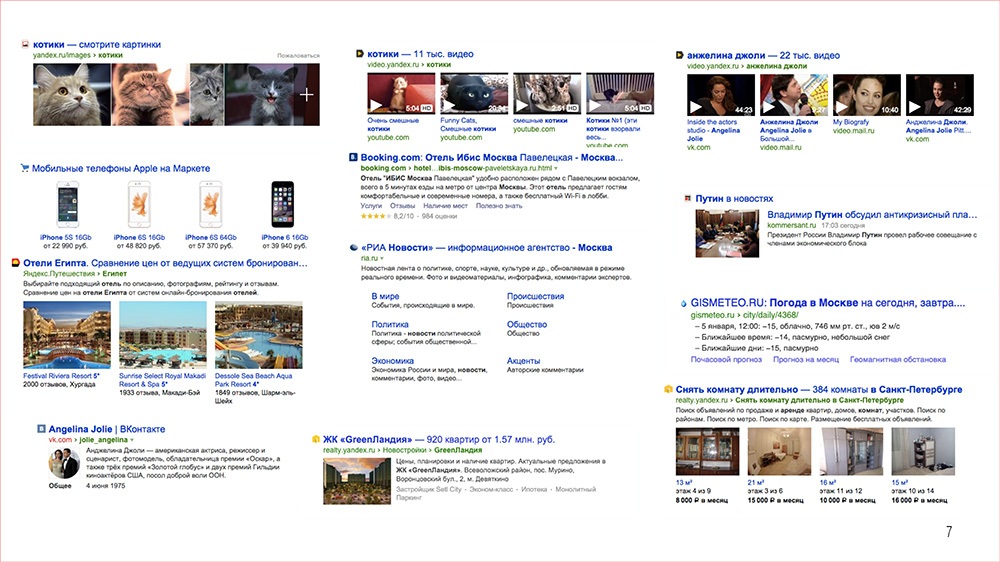Image resolution: width=1000 pixels, height=562 pixels.
Task: Click the video favicon beside котики 11 тыс. видео
Action: [x=360, y=54]
